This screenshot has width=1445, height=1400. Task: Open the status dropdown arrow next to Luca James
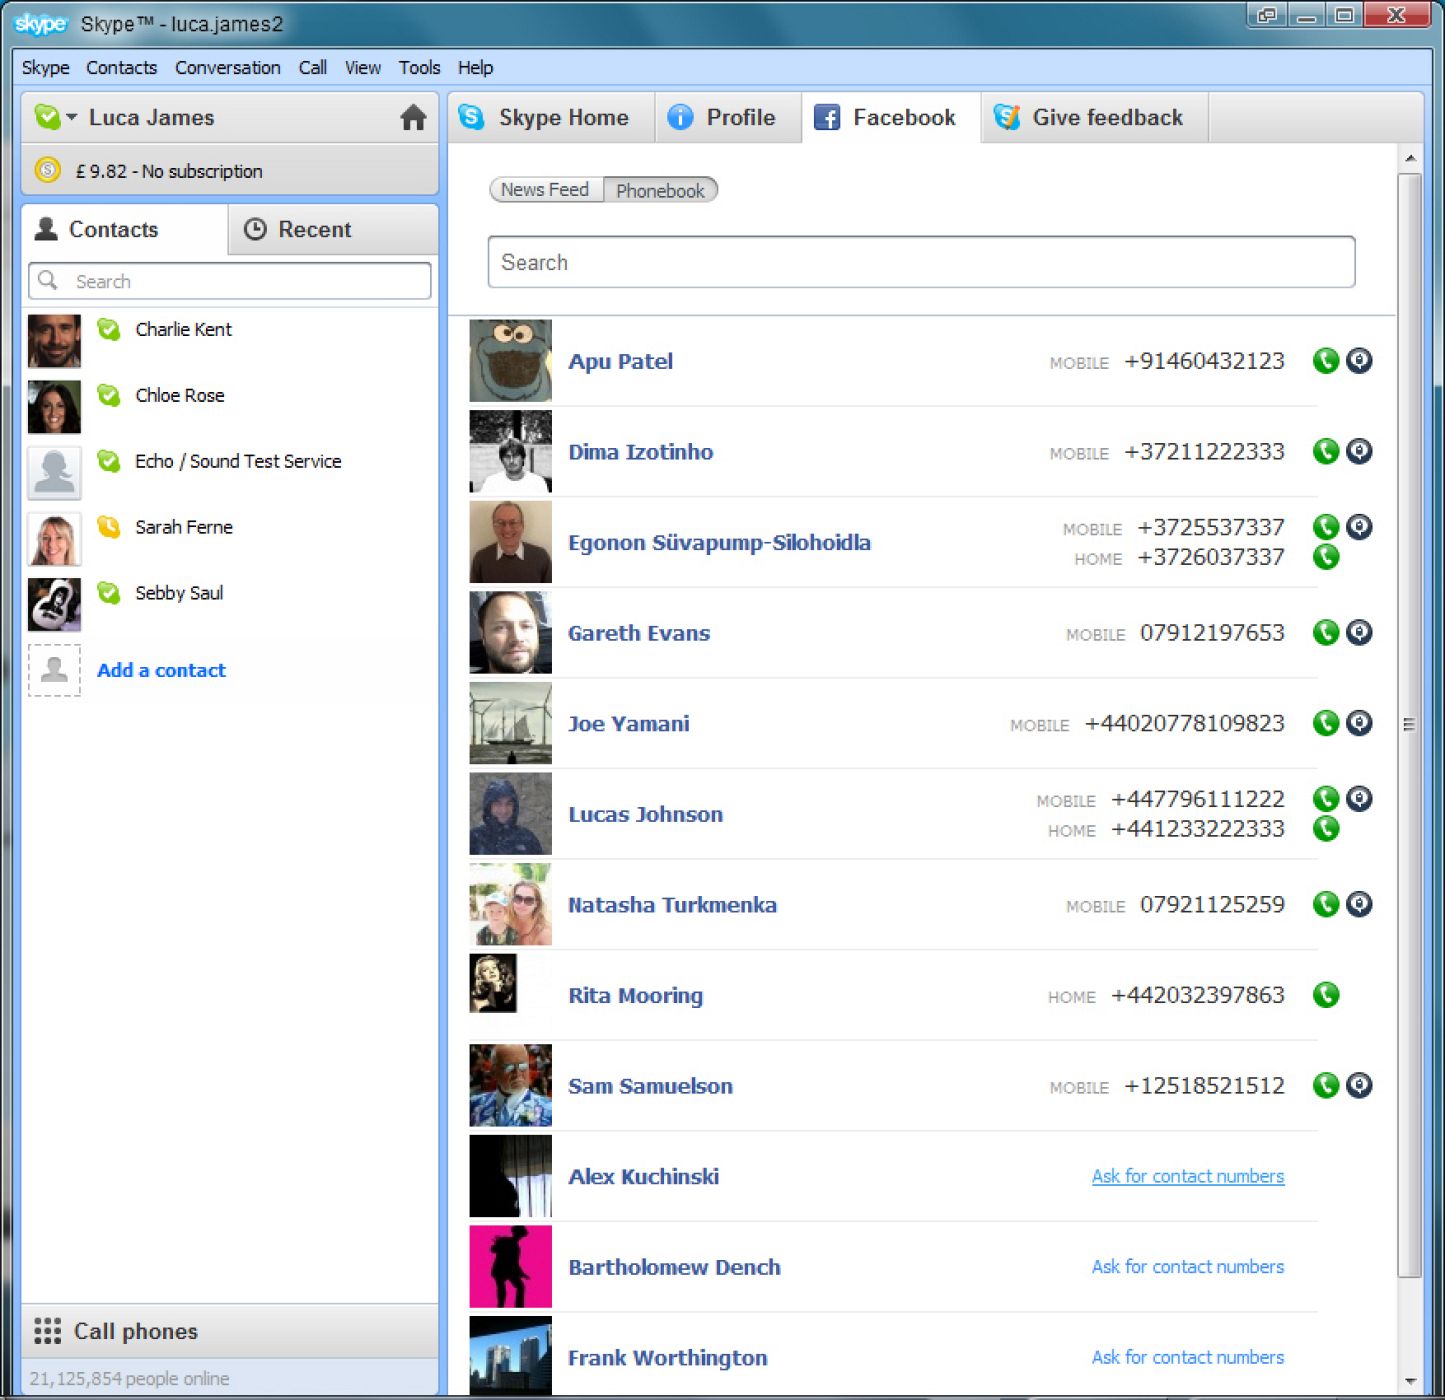[72, 117]
